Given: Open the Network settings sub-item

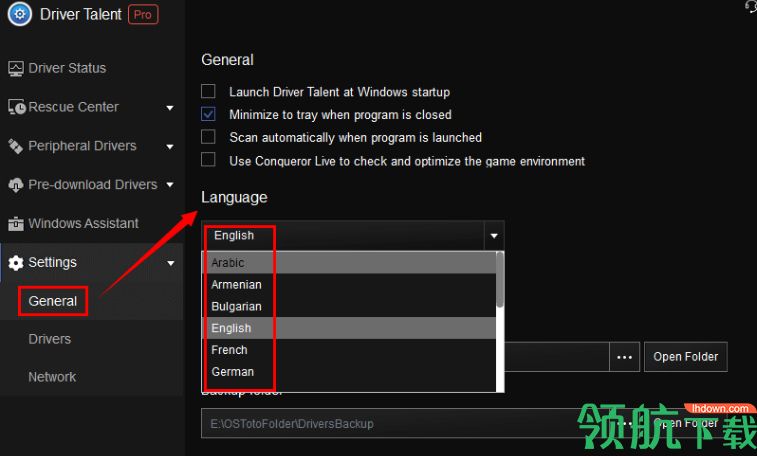Looking at the screenshot, I should [x=52, y=377].
